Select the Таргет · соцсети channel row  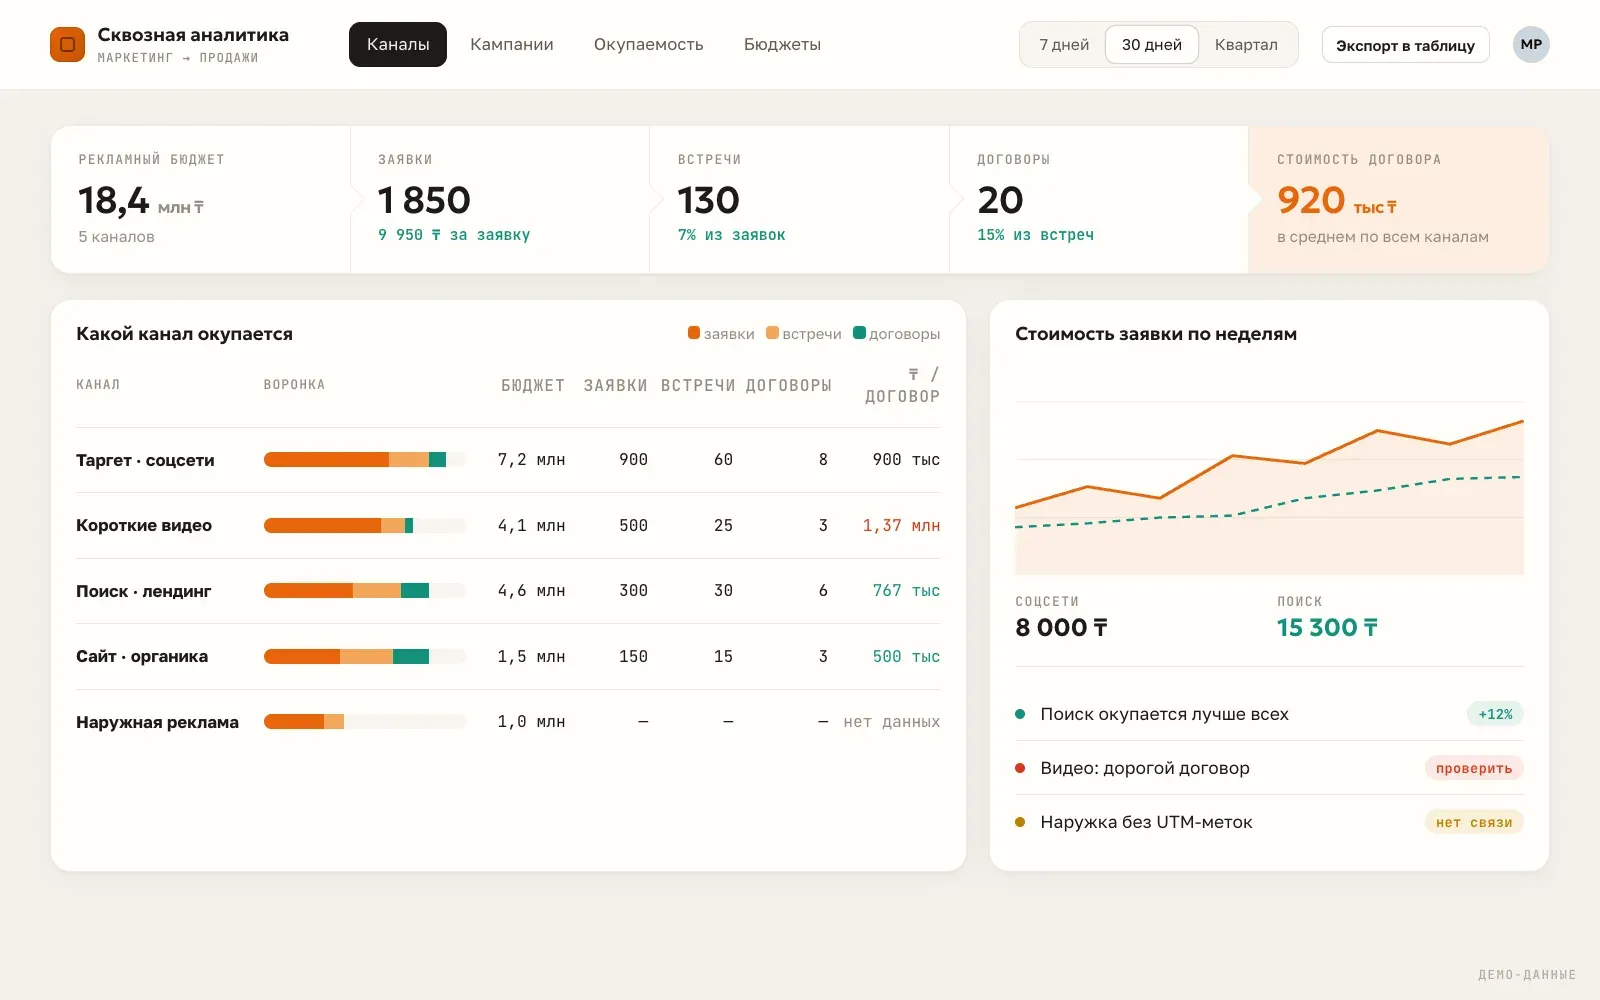pyautogui.click(x=508, y=460)
